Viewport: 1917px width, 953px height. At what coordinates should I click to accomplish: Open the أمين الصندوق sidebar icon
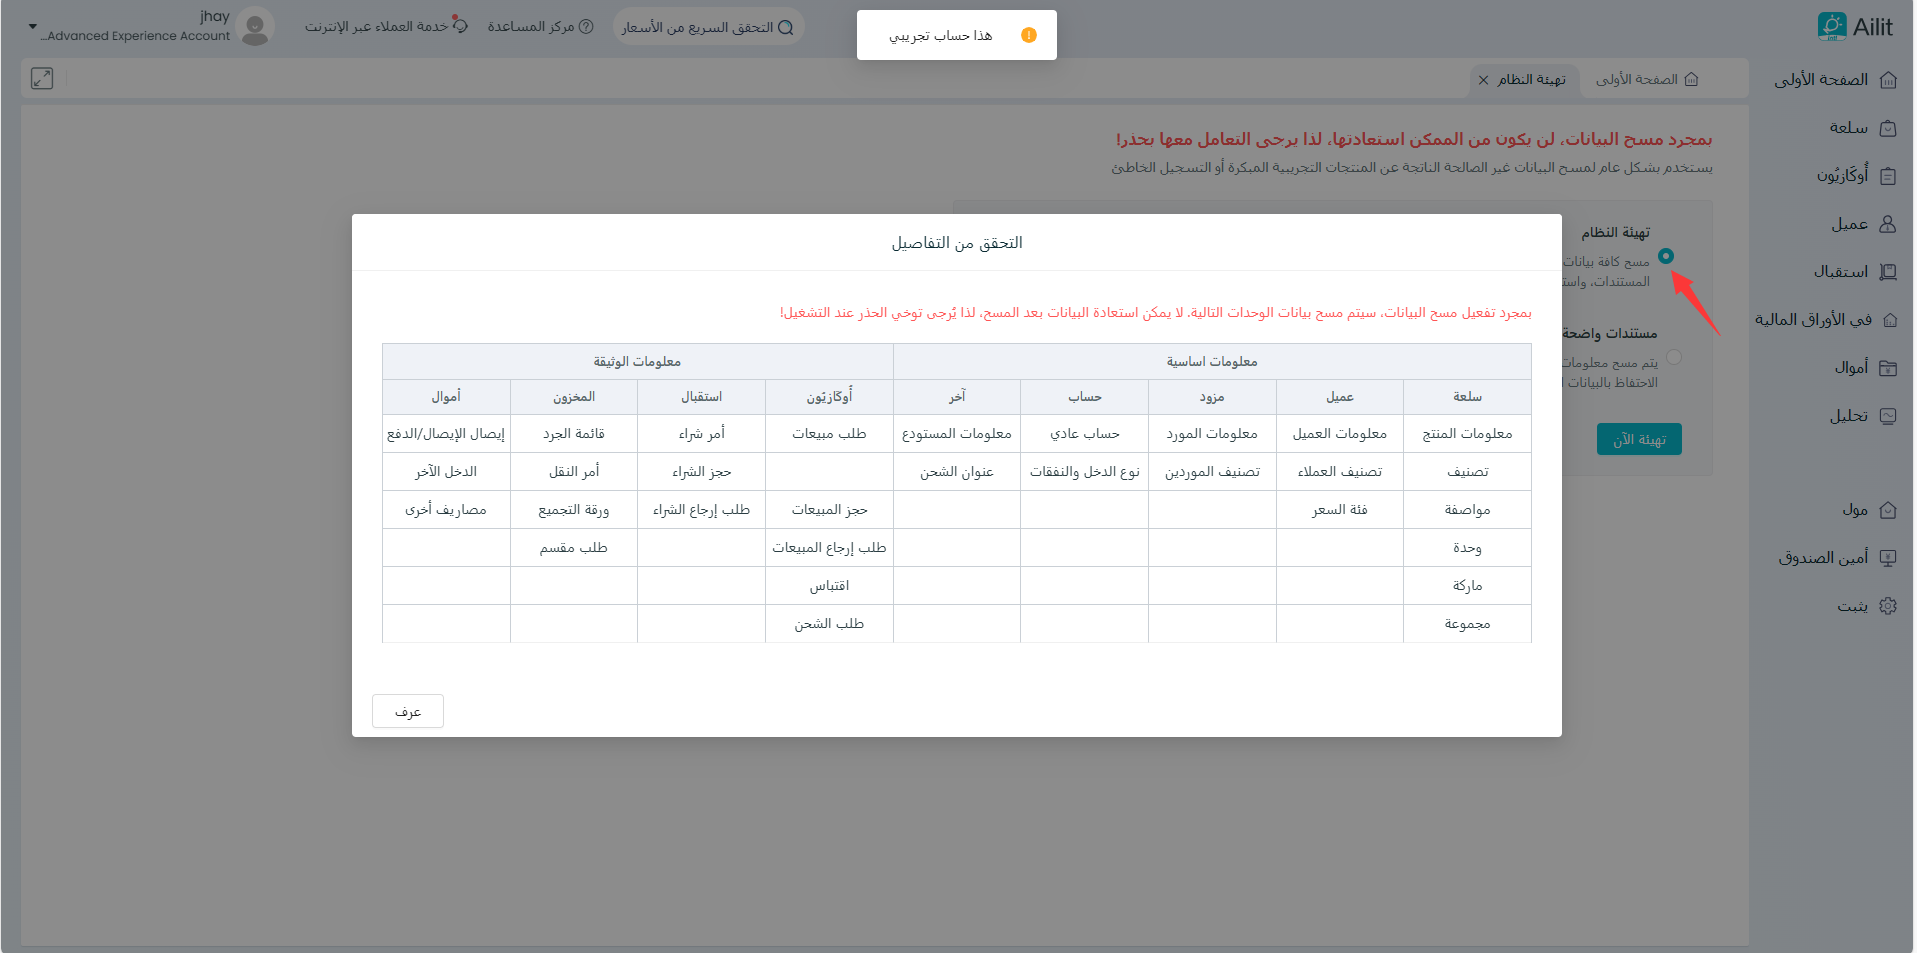click(1888, 558)
